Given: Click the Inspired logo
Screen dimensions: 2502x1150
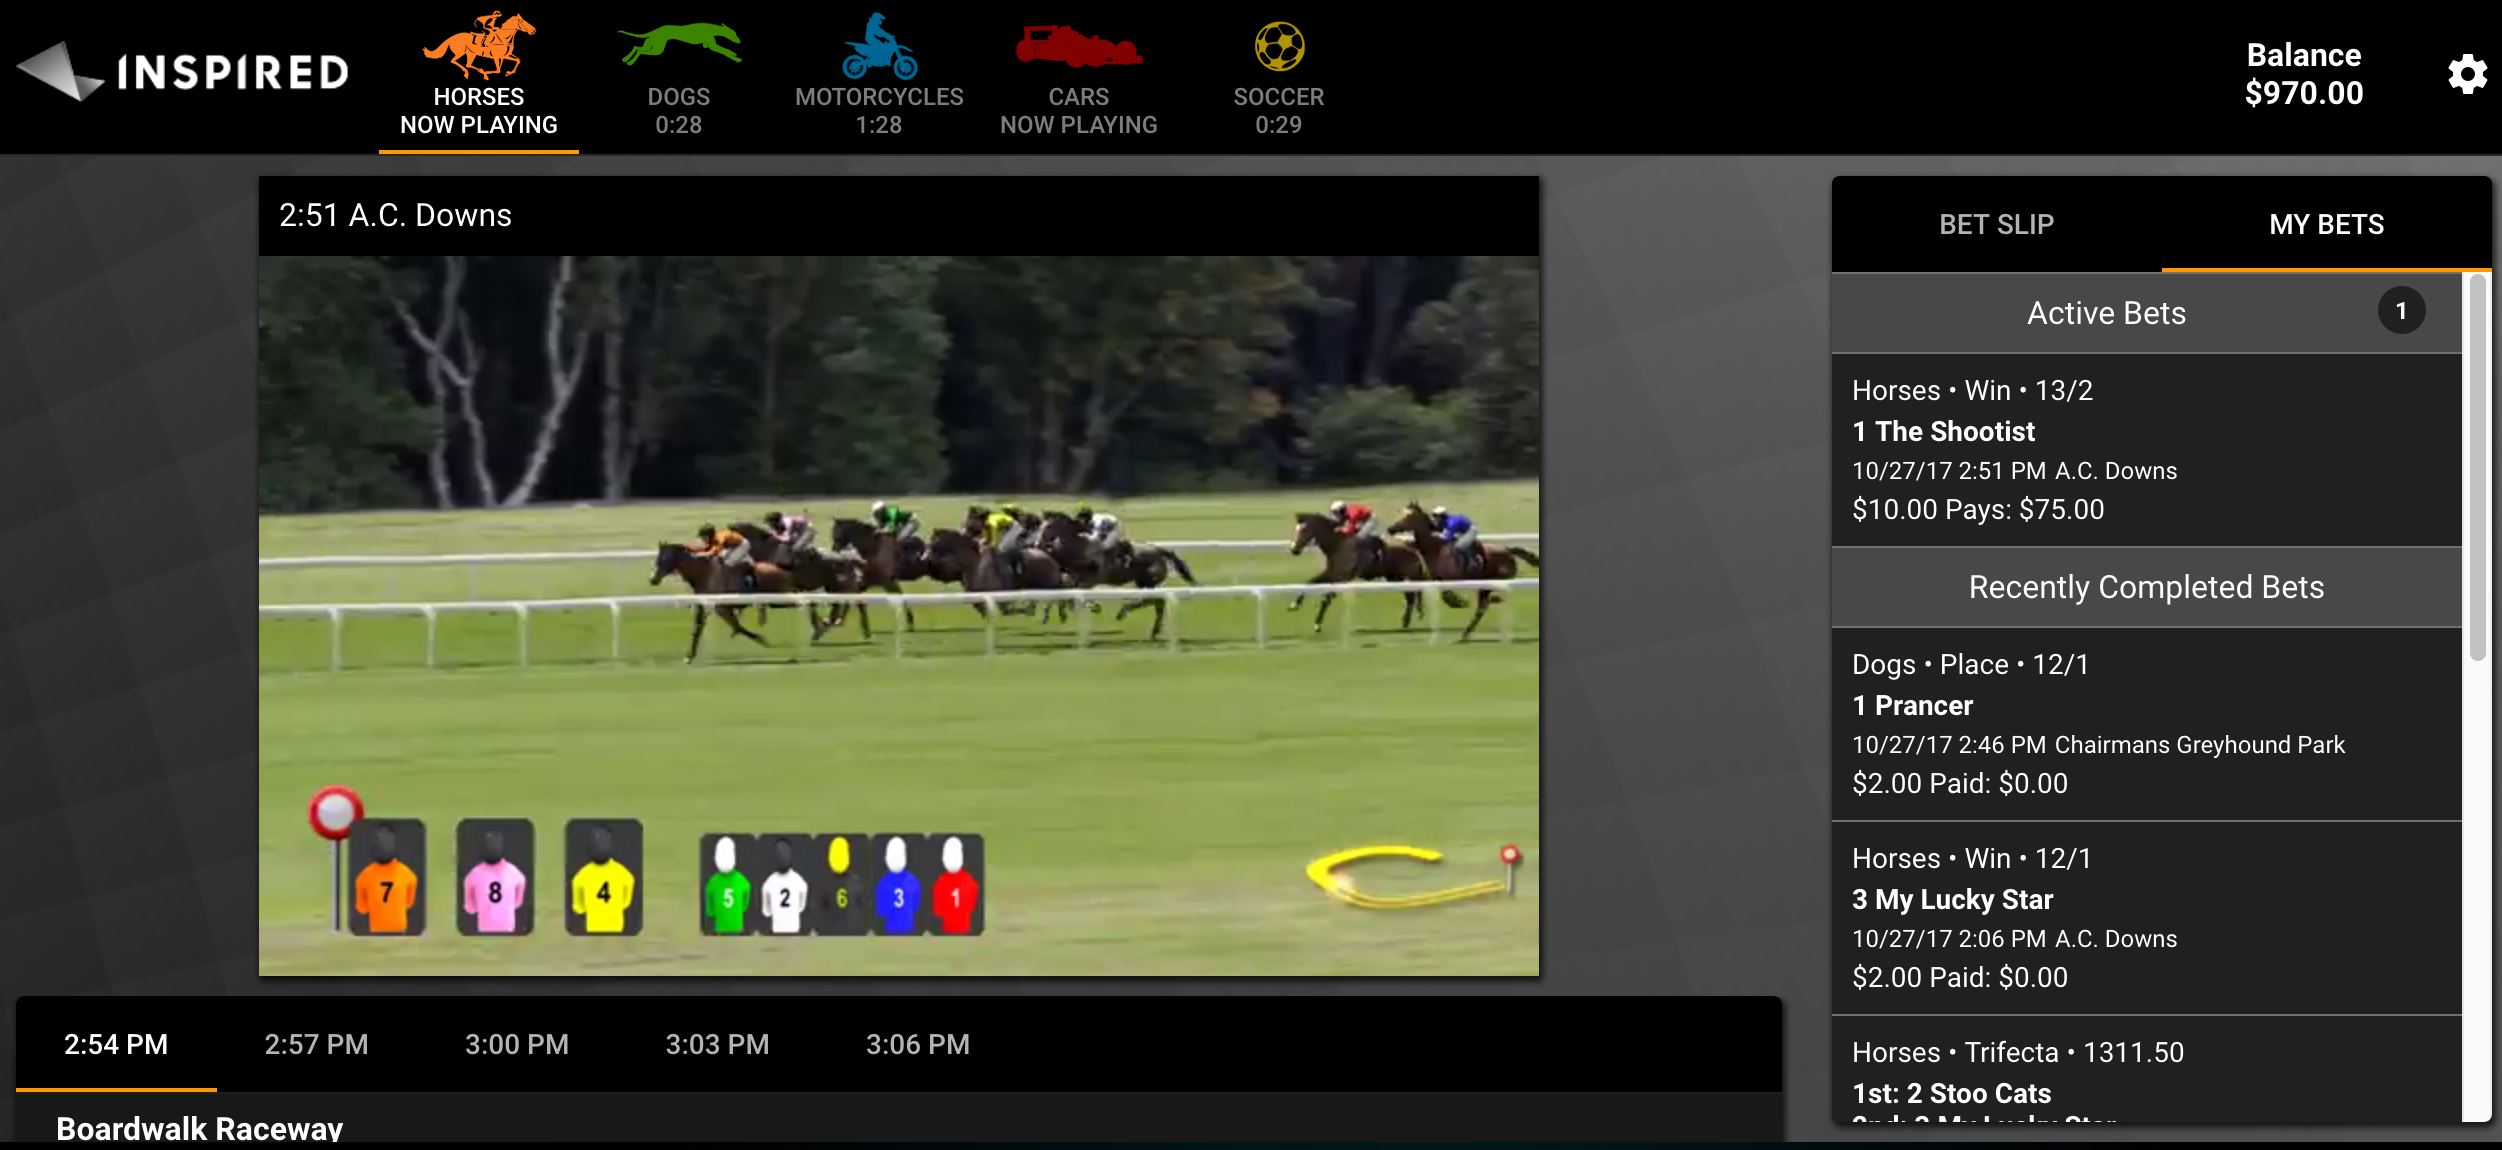Looking at the screenshot, I should [183, 72].
